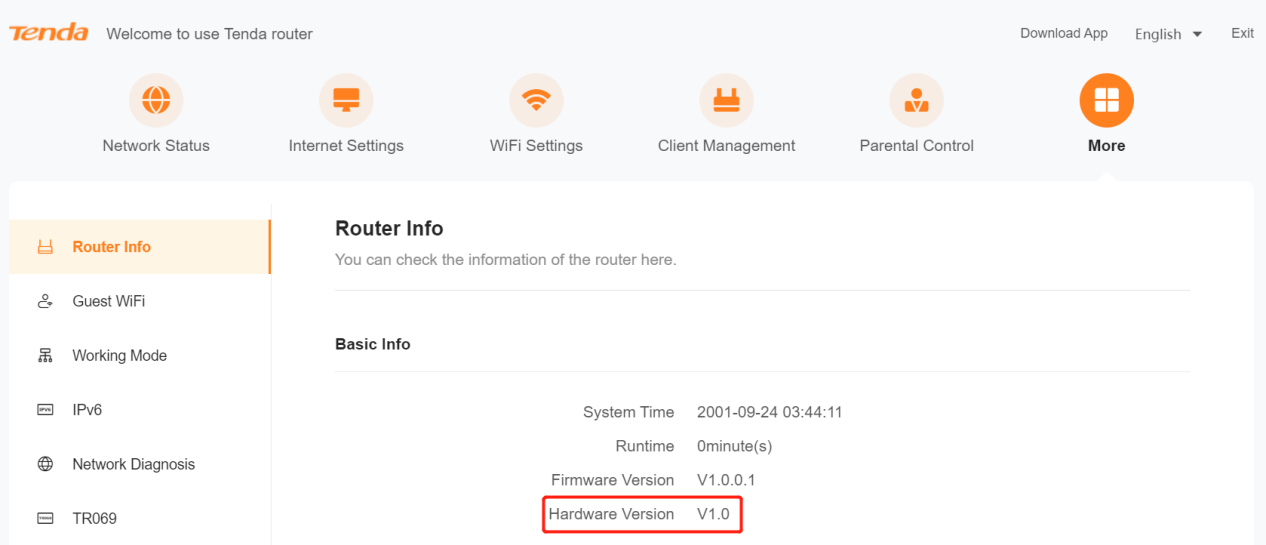Select the More grid icon
1266x545 pixels.
(x=1106, y=100)
